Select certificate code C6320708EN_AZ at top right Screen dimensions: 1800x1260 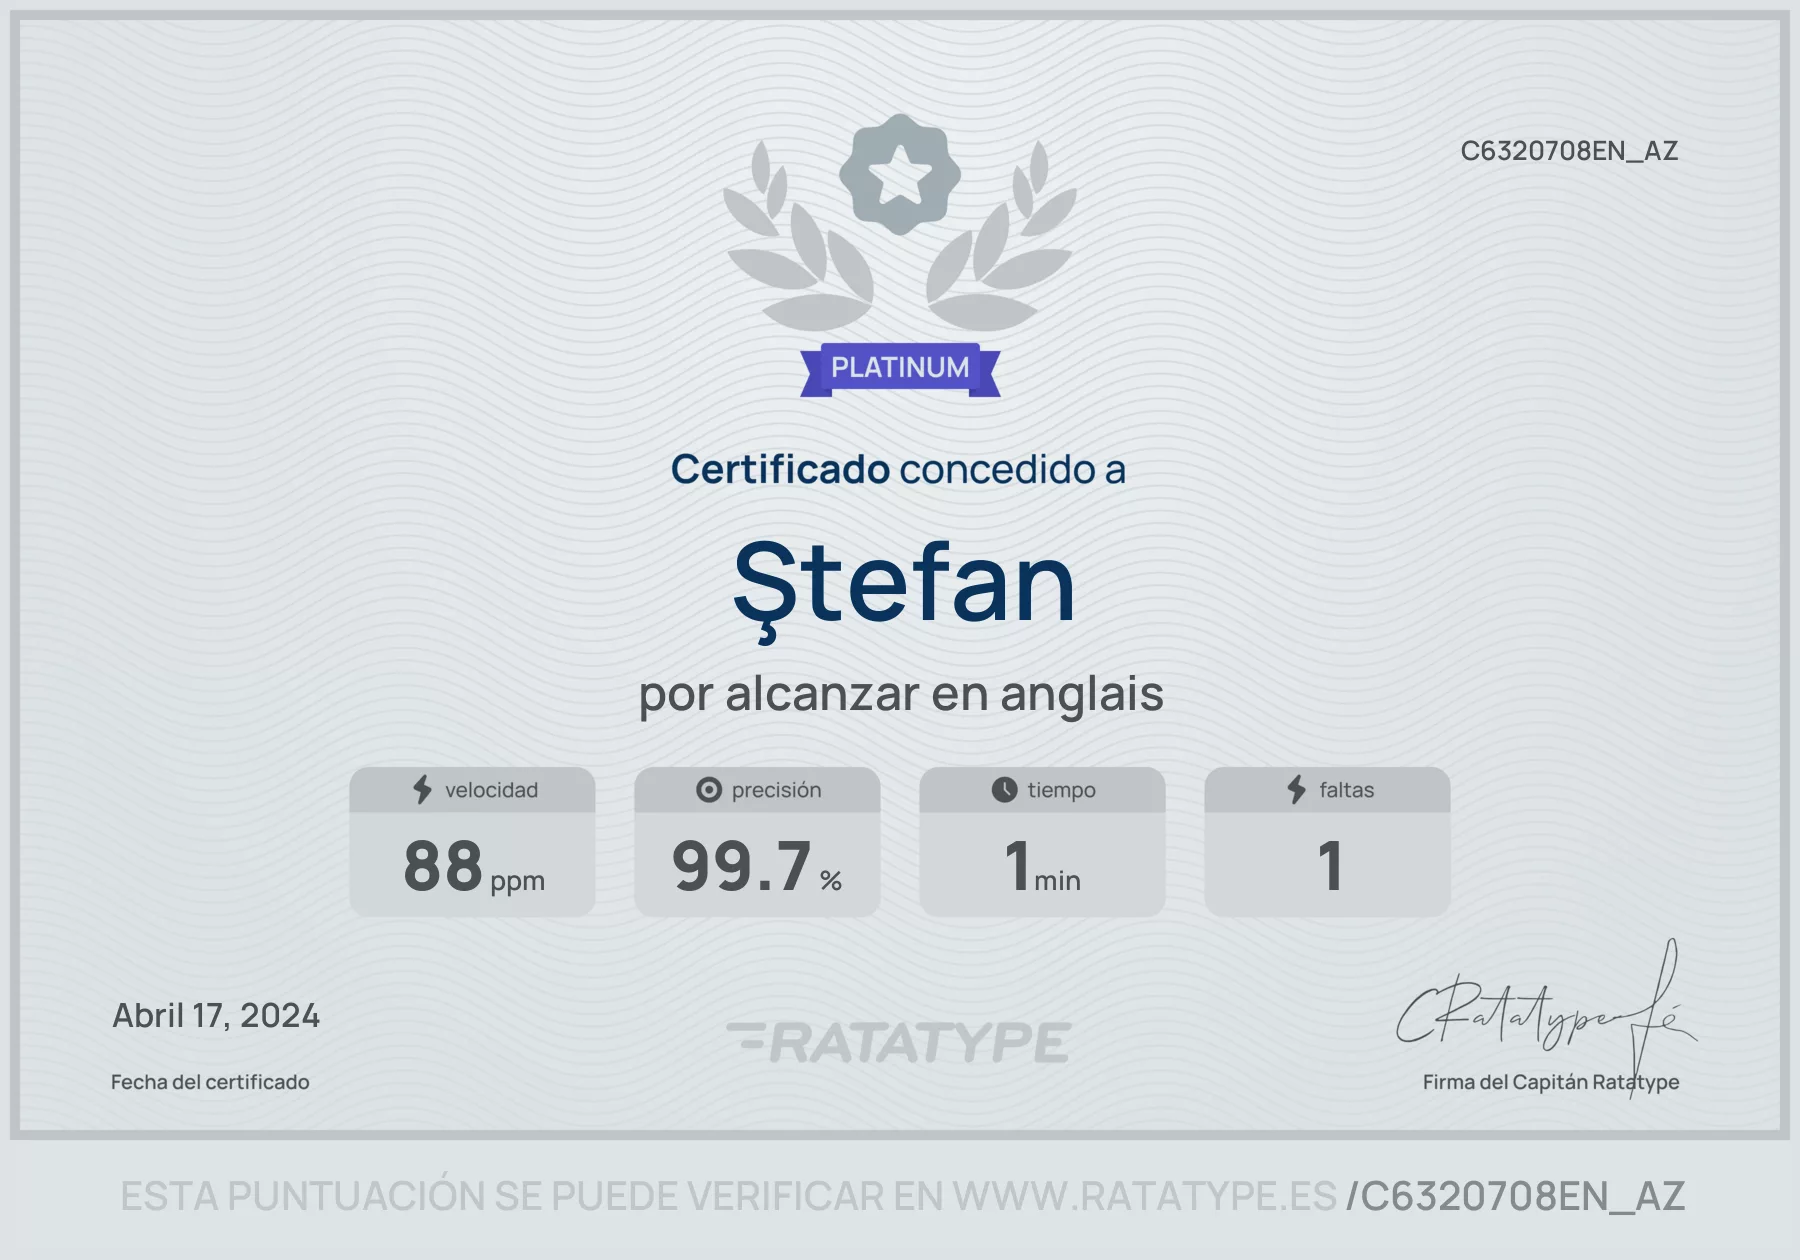pyautogui.click(x=1569, y=151)
